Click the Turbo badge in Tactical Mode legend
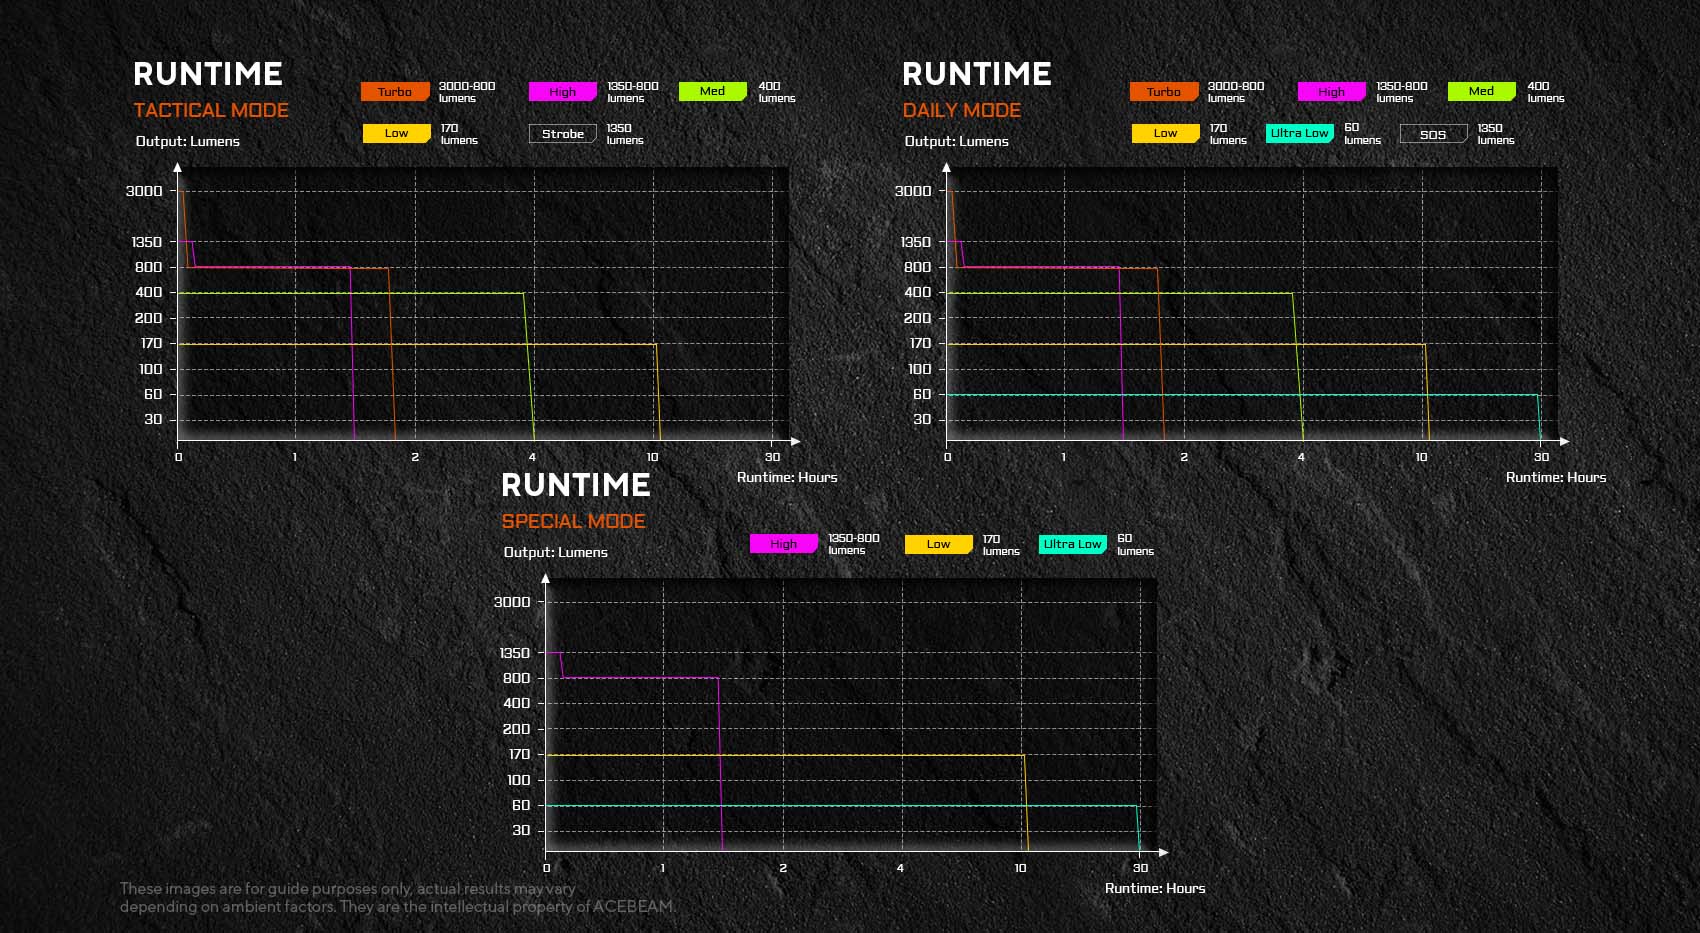 pos(395,92)
